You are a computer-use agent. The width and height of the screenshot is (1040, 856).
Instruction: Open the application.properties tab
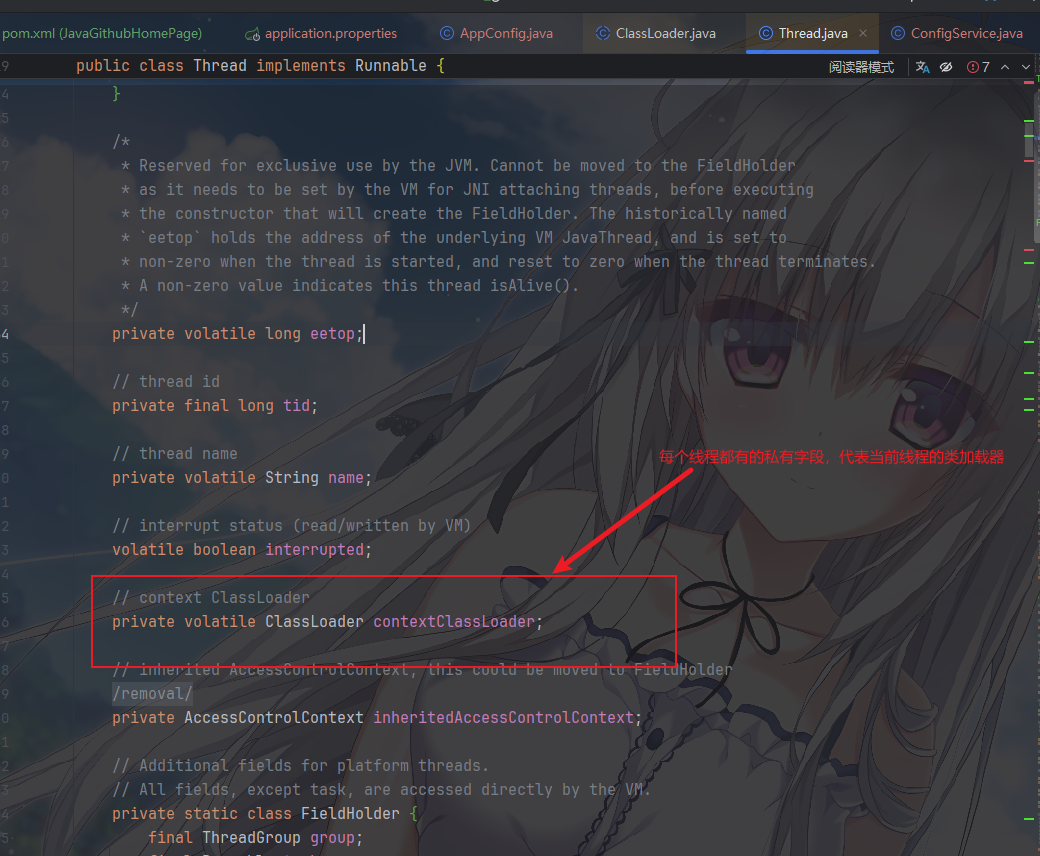coord(330,34)
